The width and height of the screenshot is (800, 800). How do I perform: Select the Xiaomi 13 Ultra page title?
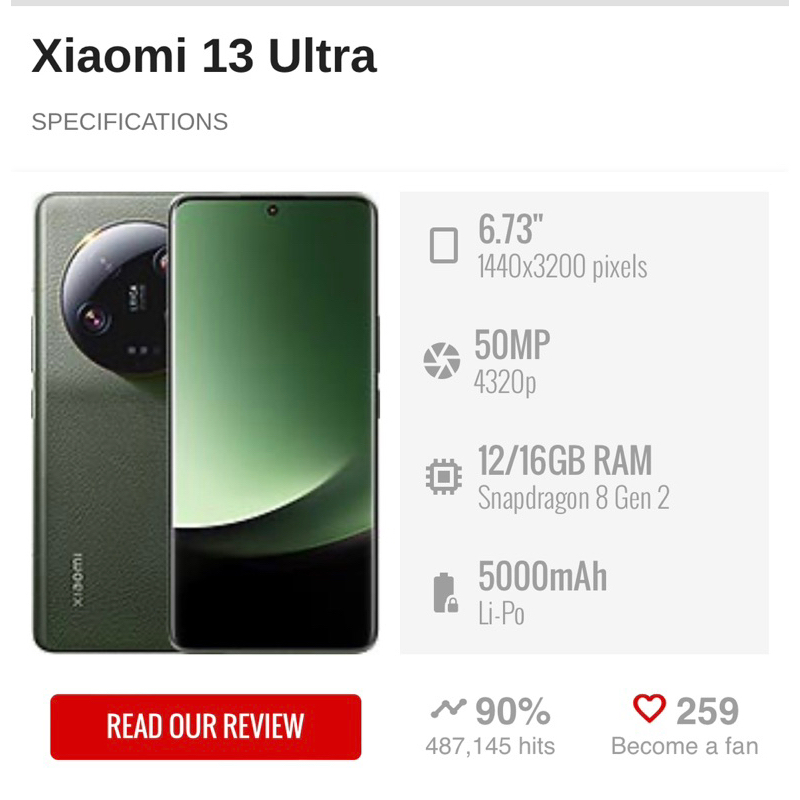coord(204,57)
